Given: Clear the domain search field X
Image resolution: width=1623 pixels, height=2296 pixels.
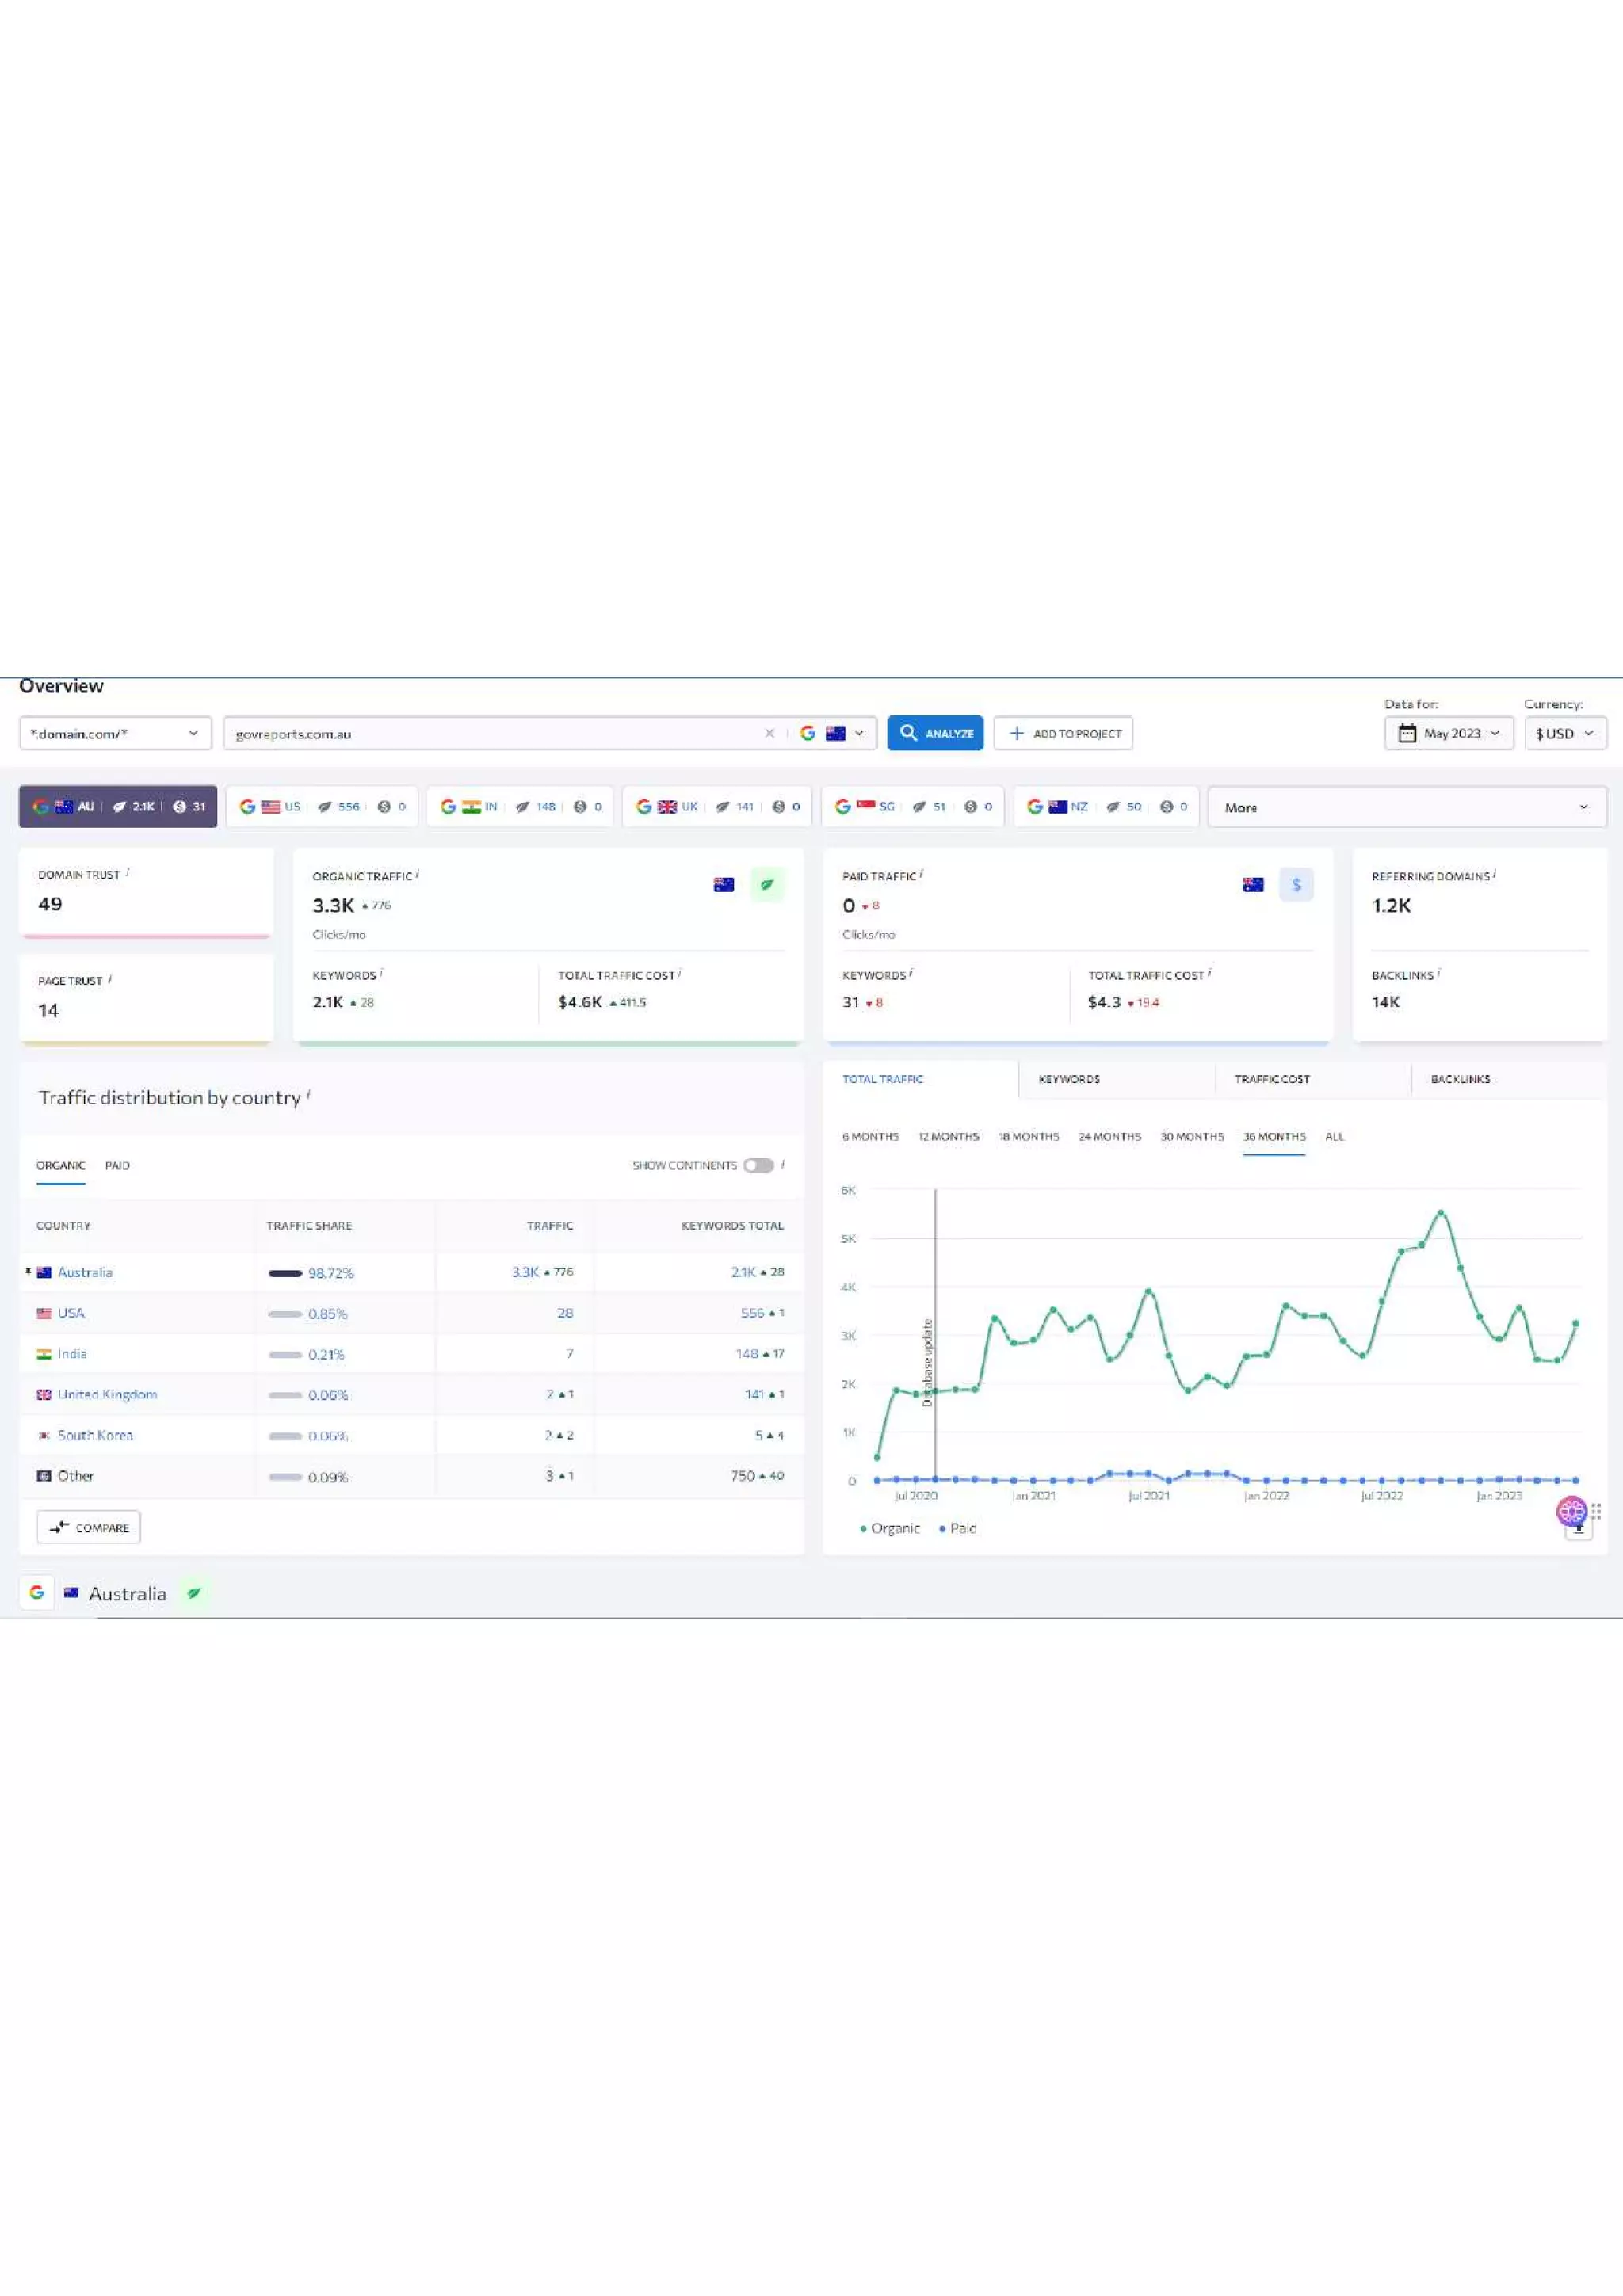Looking at the screenshot, I should pos(769,733).
